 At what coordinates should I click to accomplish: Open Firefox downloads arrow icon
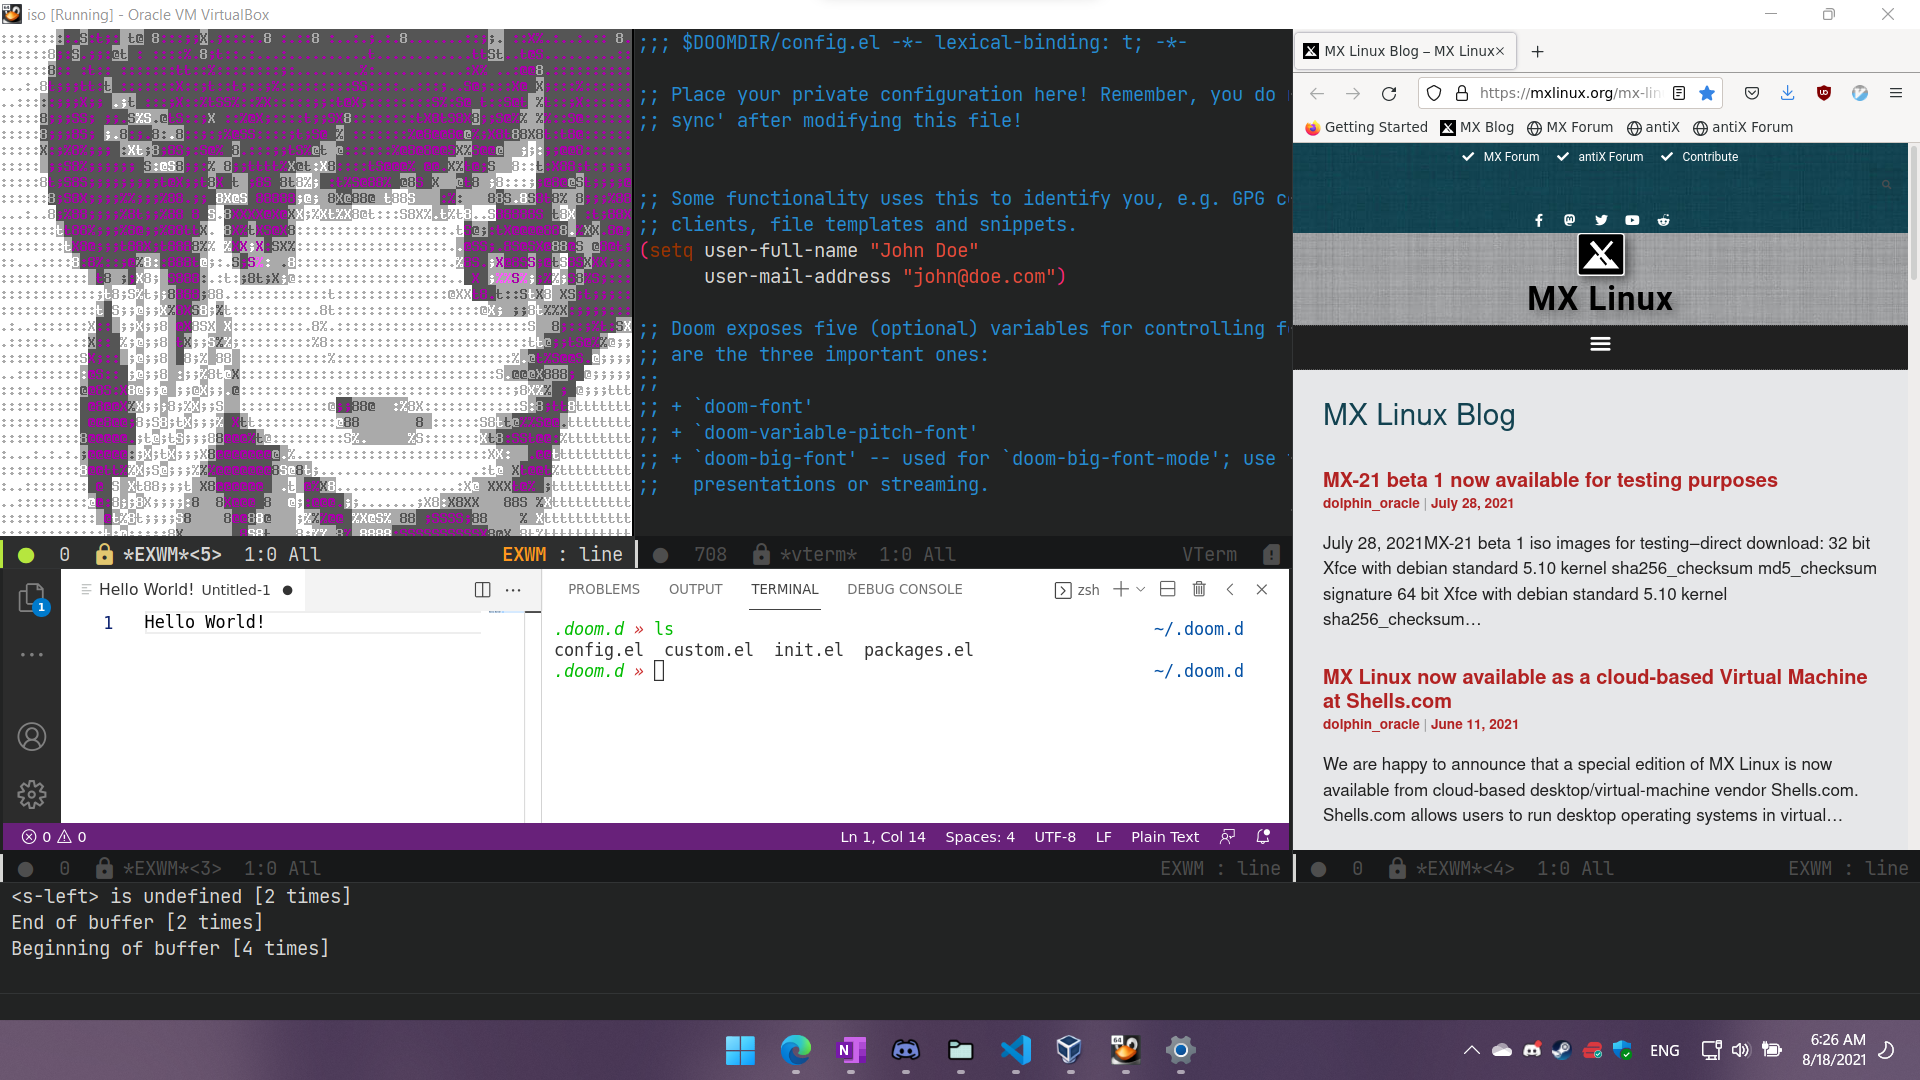point(1787,93)
